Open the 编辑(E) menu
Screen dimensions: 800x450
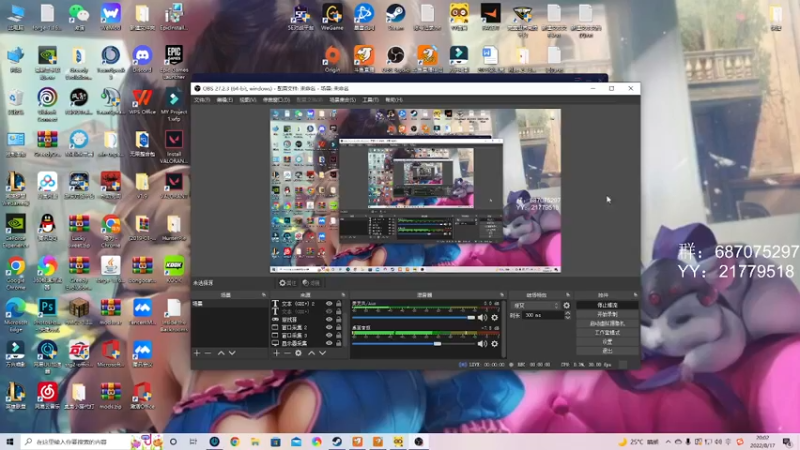click(224, 100)
